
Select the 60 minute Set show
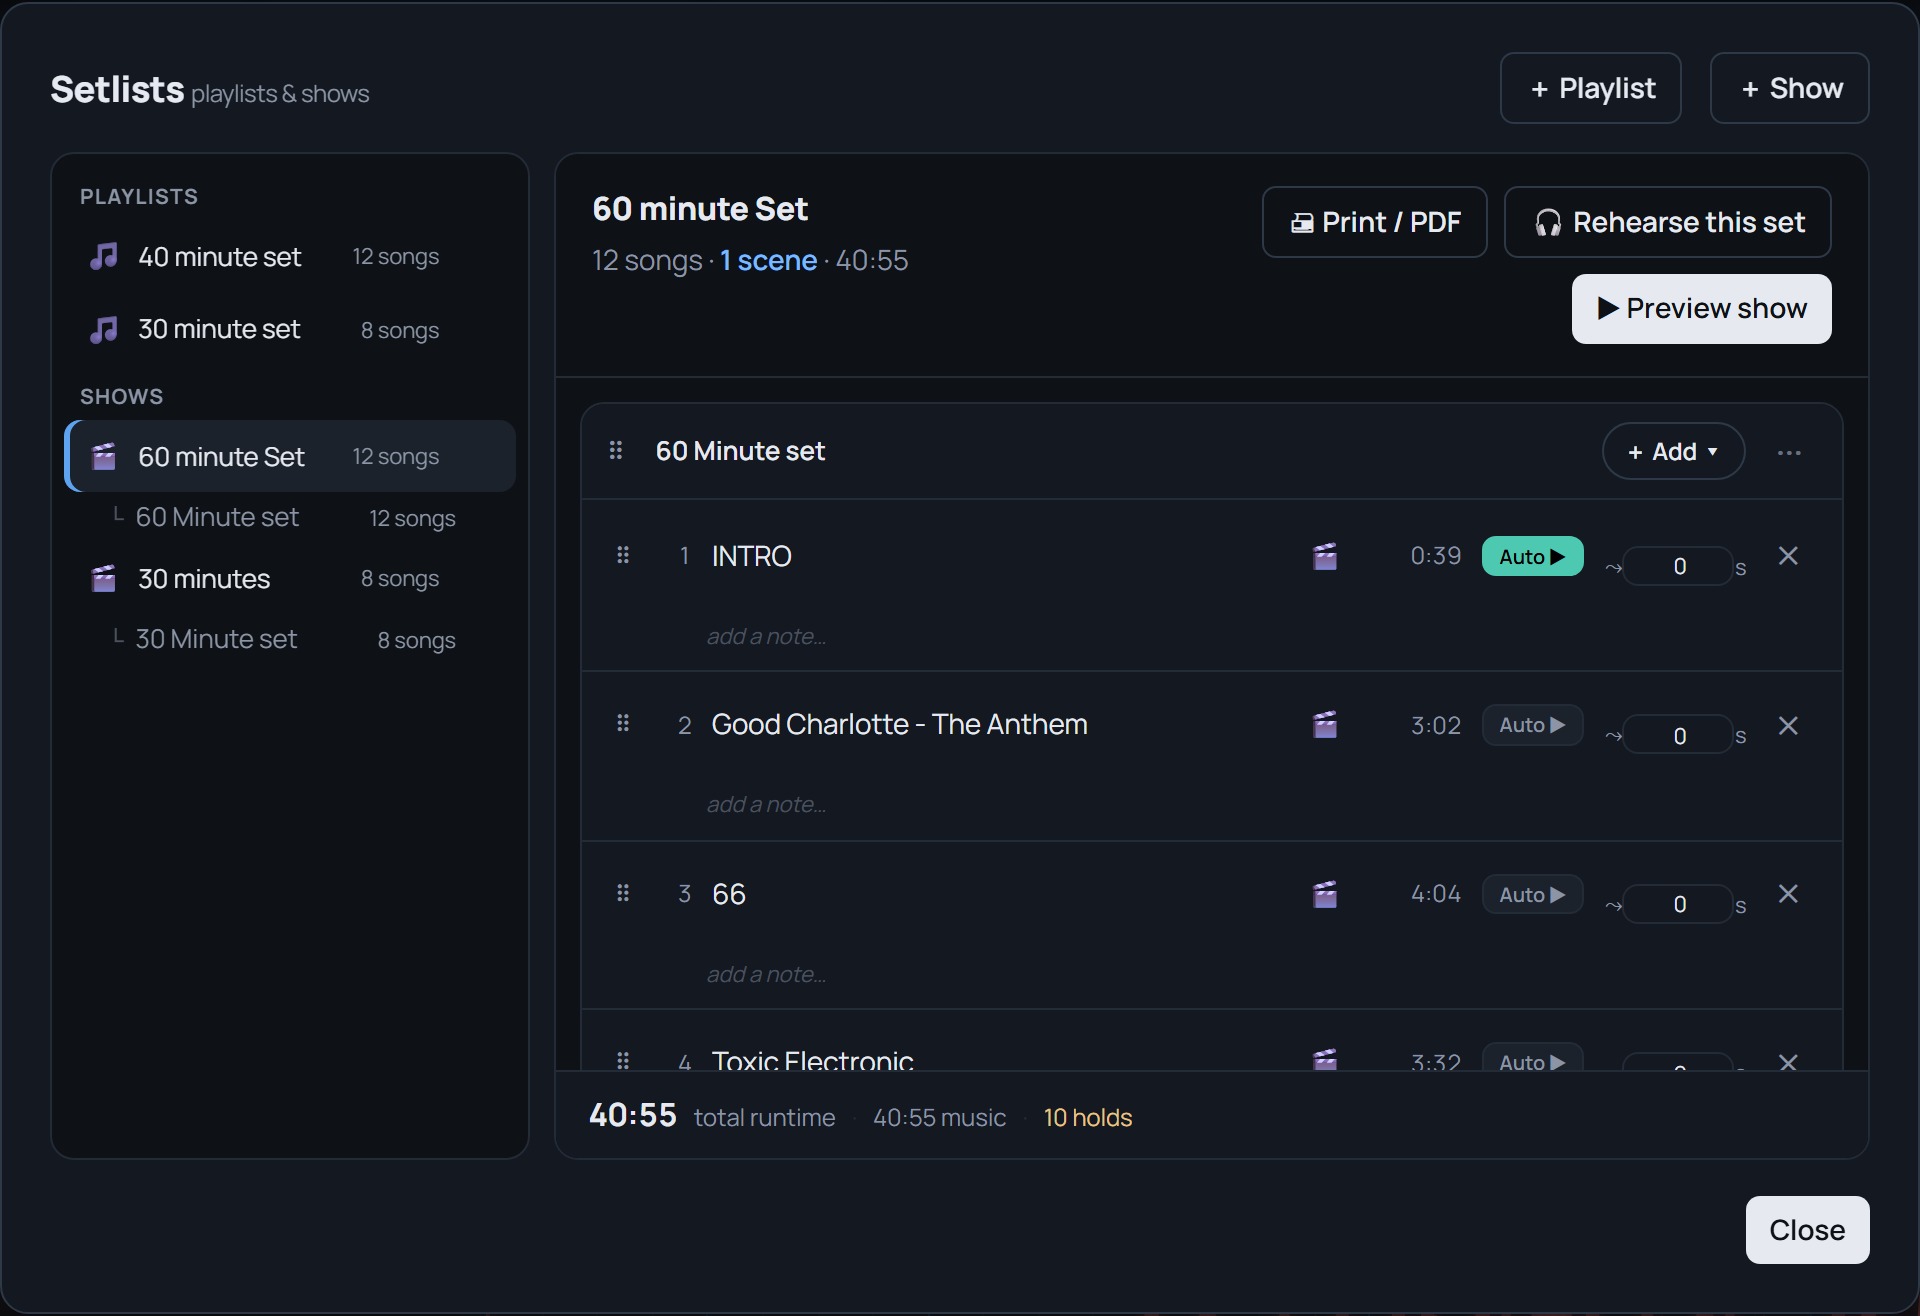click(290, 456)
